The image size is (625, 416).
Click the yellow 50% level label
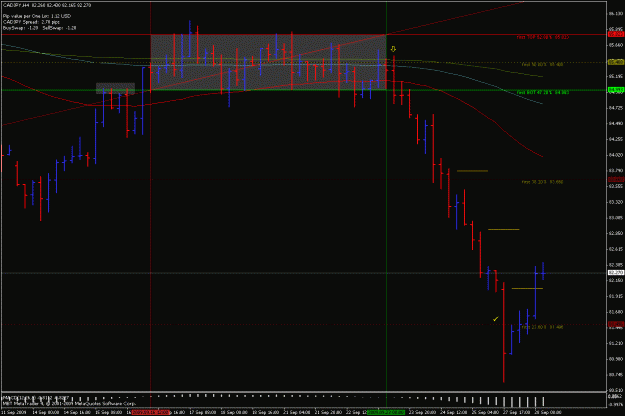(542, 64)
